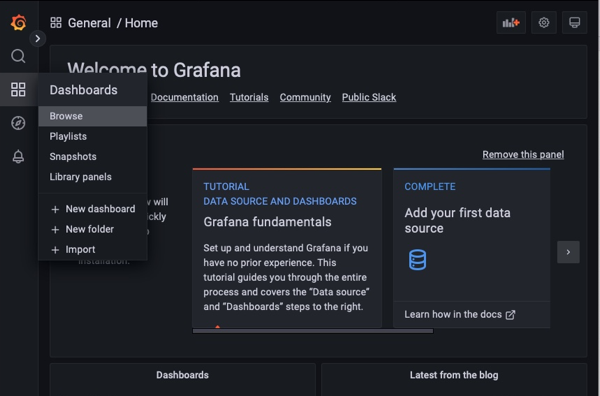Click the COMPLETE label on data source card
This screenshot has width=600, height=396.
[x=430, y=187]
